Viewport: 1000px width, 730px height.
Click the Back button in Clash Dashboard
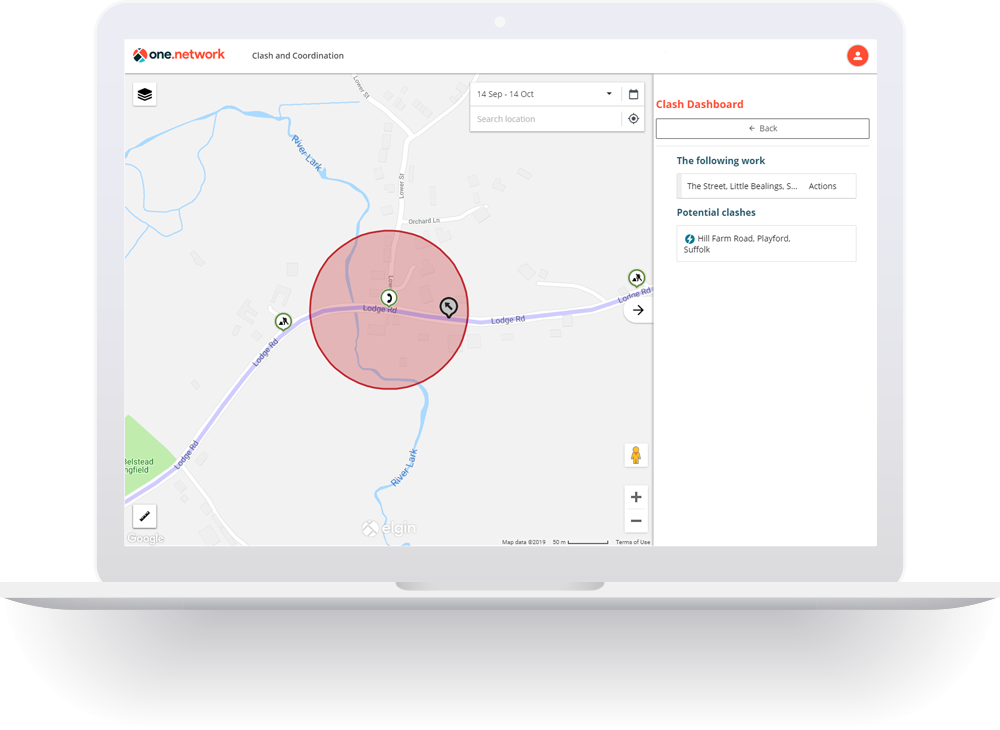[x=762, y=129]
